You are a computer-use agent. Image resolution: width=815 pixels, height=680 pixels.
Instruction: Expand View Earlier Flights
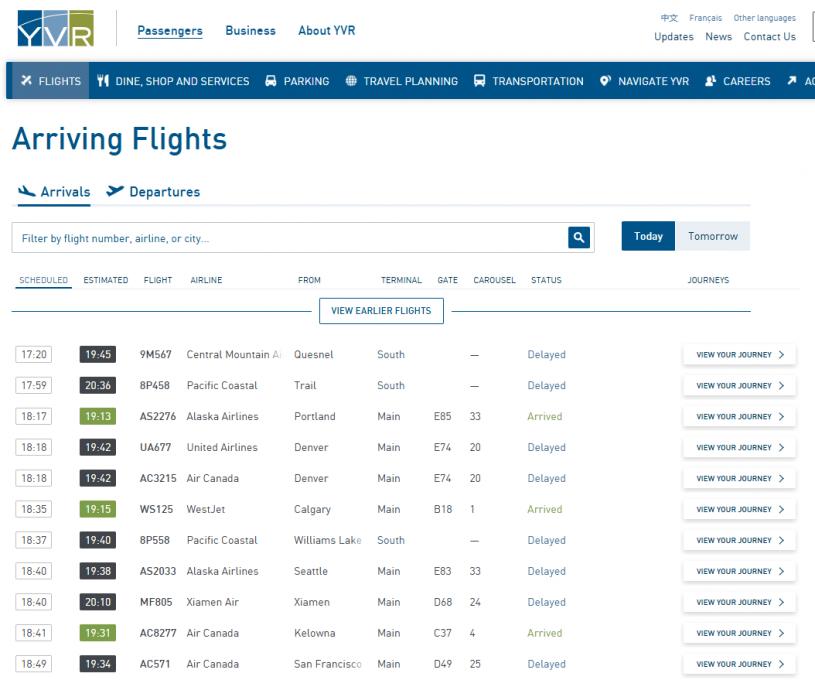tap(381, 310)
